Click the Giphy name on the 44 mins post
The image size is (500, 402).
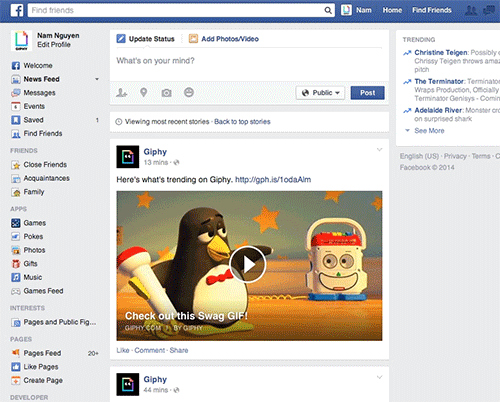(x=155, y=379)
